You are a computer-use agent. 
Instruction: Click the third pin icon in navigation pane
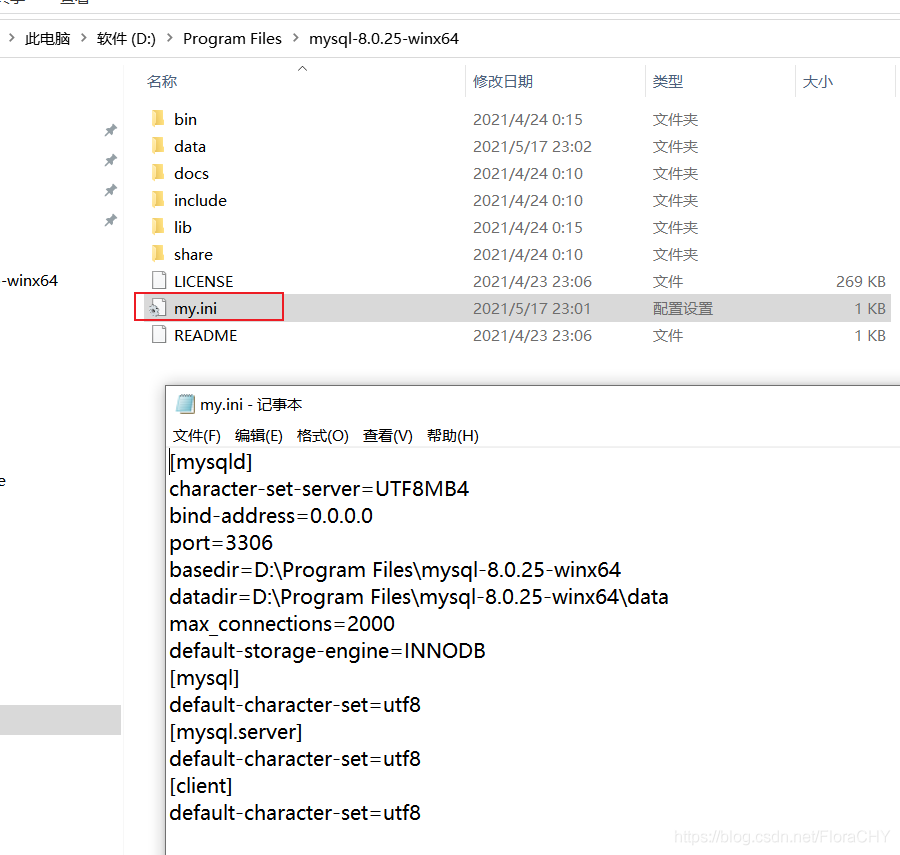tap(111, 190)
